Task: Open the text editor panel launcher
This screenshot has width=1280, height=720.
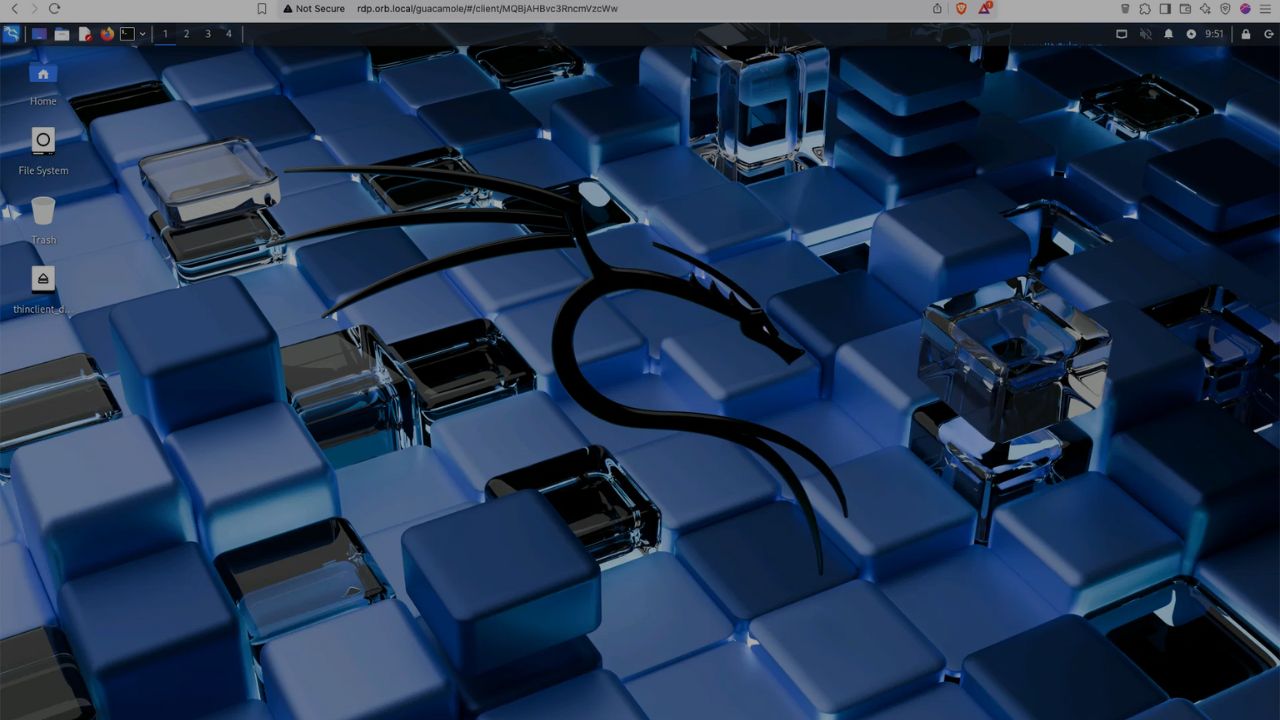Action: coord(85,34)
